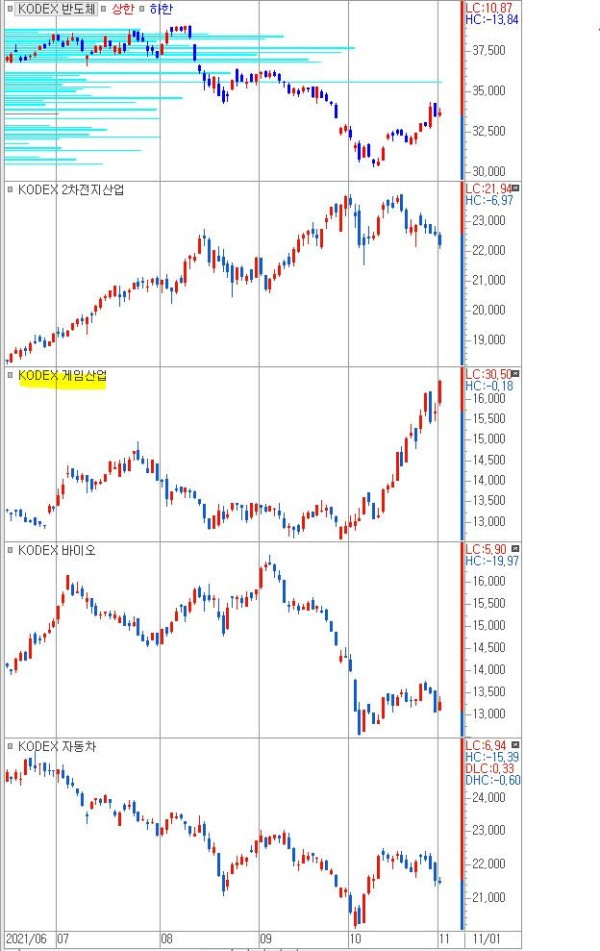
Task: Click the 37,500 price axis label
Action: [x=489, y=50]
